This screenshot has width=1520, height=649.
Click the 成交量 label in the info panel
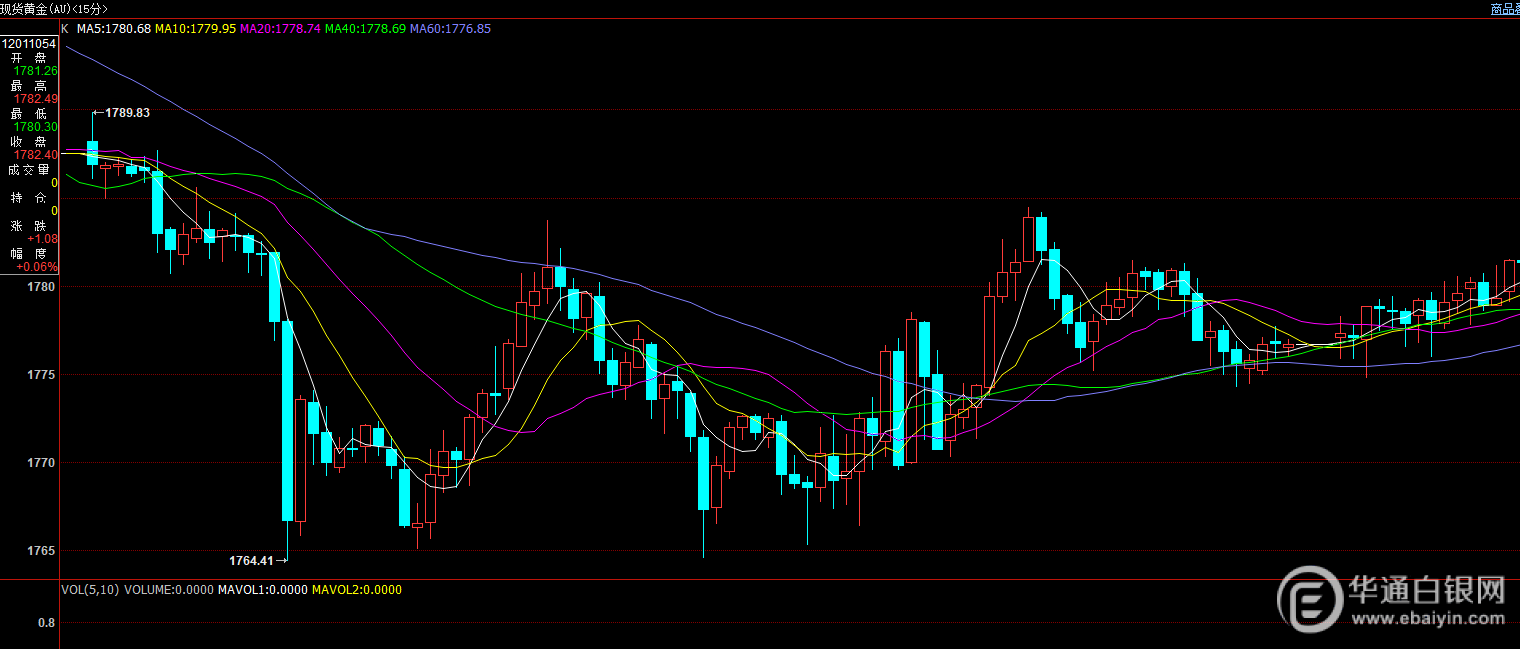point(29,169)
